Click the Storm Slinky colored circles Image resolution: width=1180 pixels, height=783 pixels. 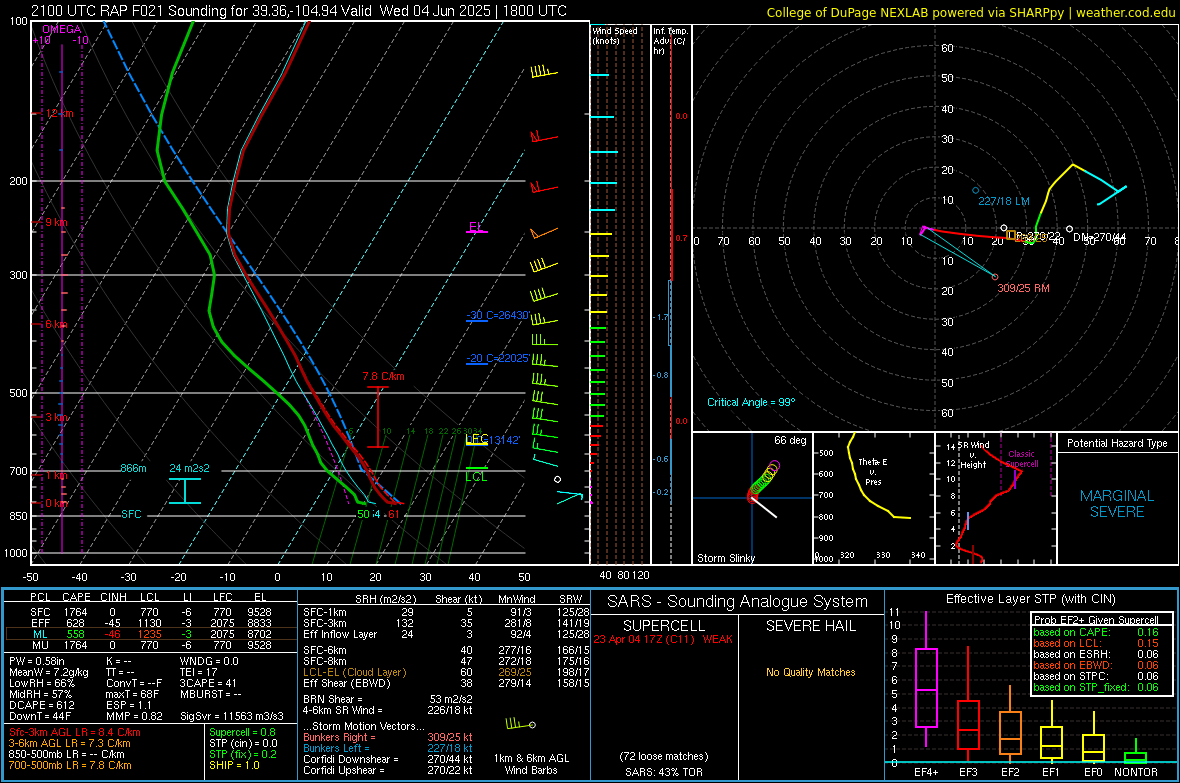coord(763,480)
